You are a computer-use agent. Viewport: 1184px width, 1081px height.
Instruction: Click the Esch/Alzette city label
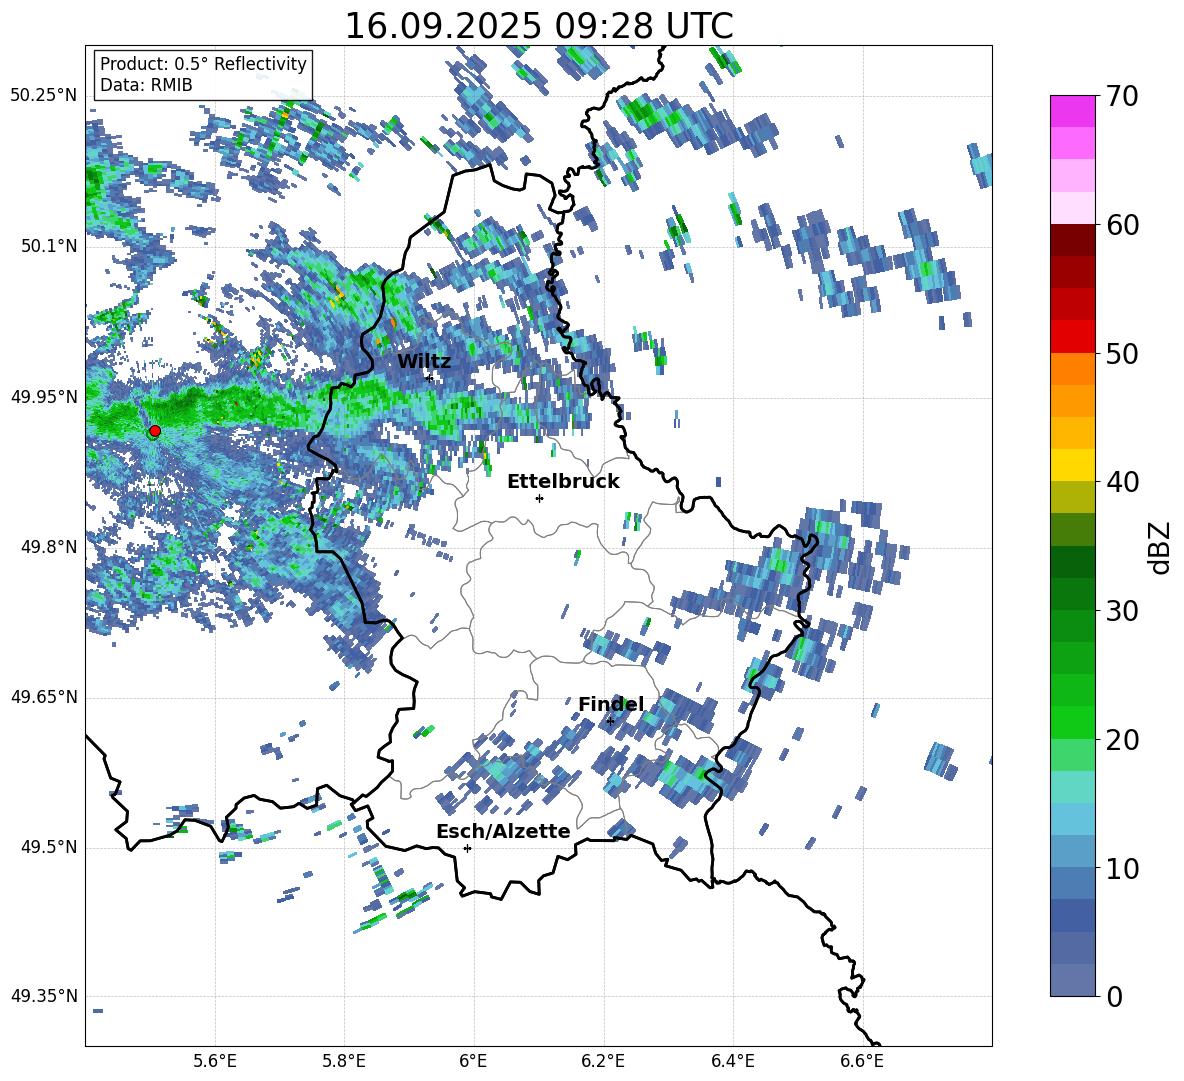click(x=503, y=831)
